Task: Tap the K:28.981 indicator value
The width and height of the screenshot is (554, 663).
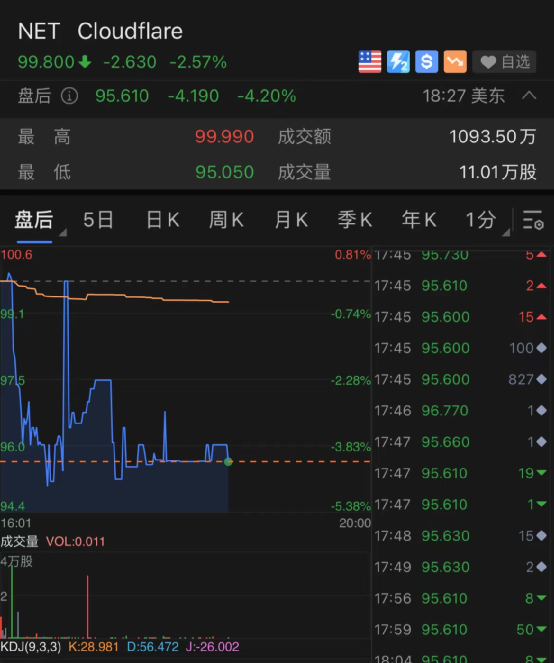Action: (x=93, y=647)
